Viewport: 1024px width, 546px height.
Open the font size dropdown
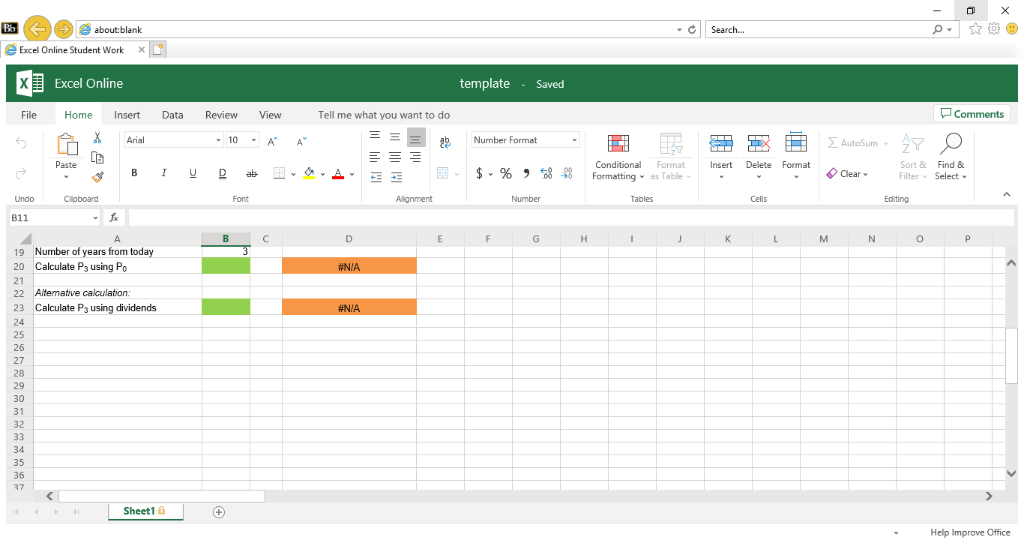(x=253, y=140)
